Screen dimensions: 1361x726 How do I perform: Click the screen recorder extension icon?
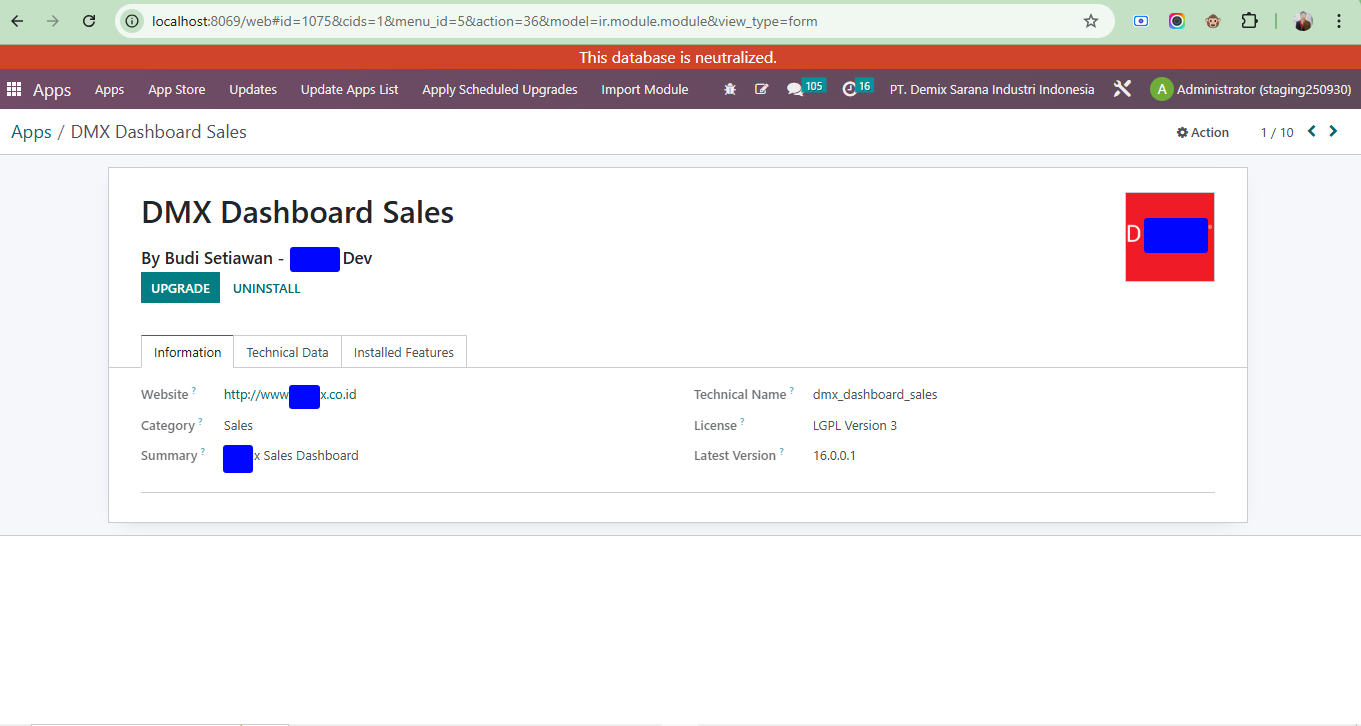click(1141, 20)
